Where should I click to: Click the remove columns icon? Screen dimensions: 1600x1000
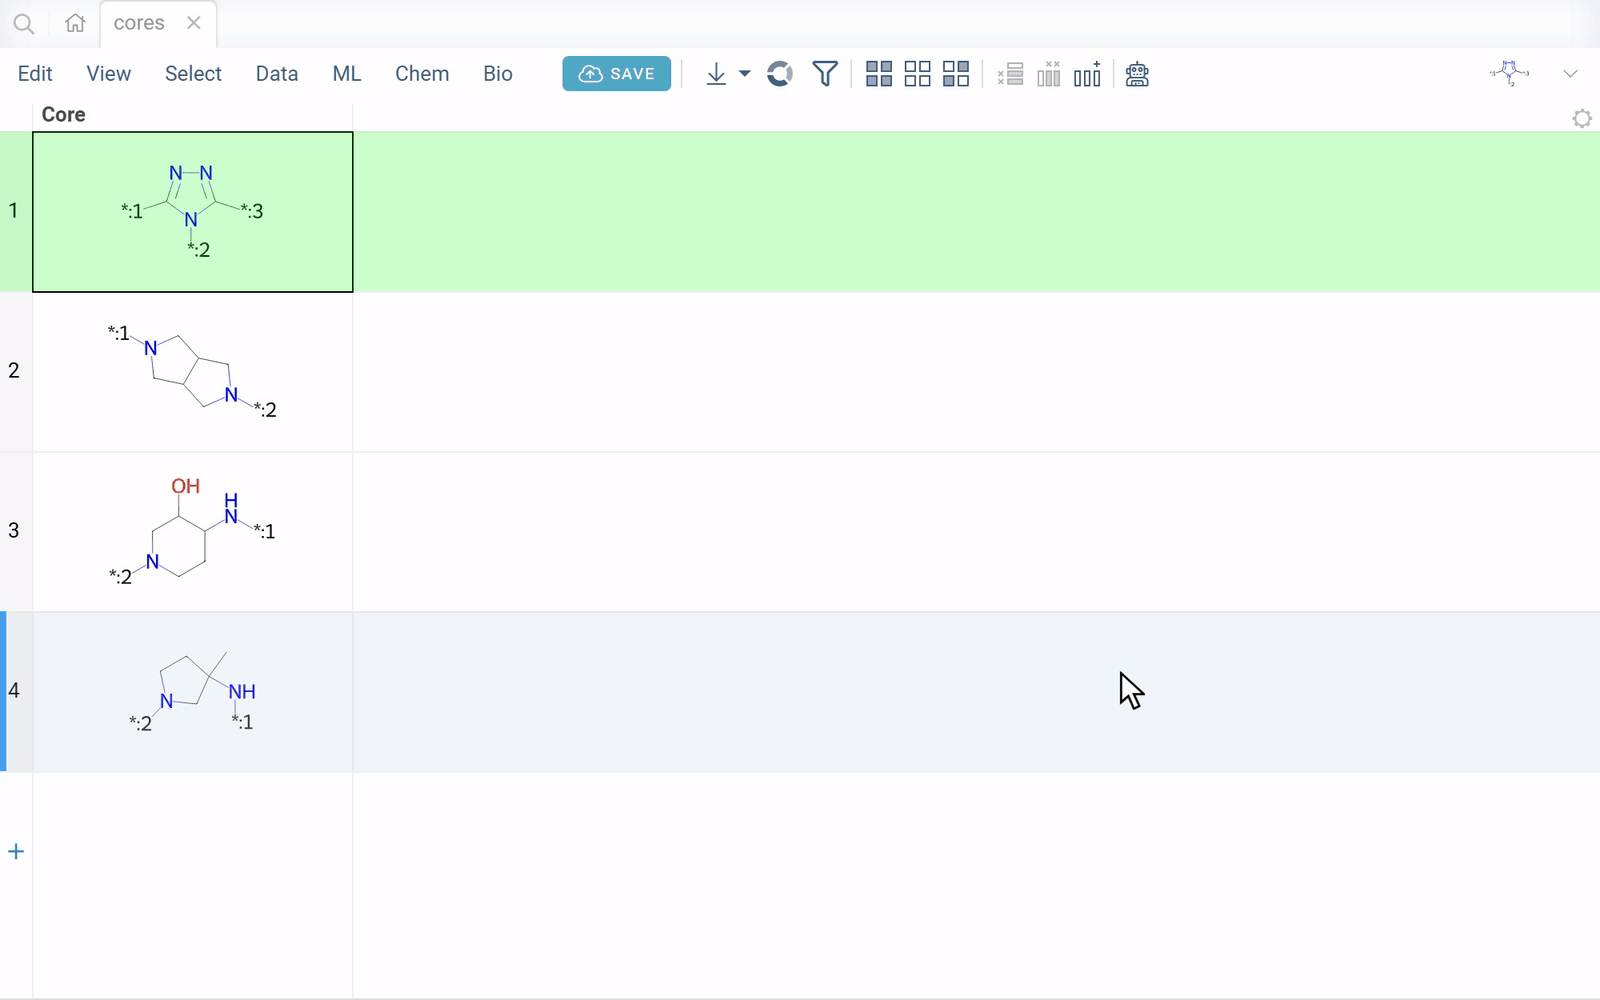click(1049, 74)
